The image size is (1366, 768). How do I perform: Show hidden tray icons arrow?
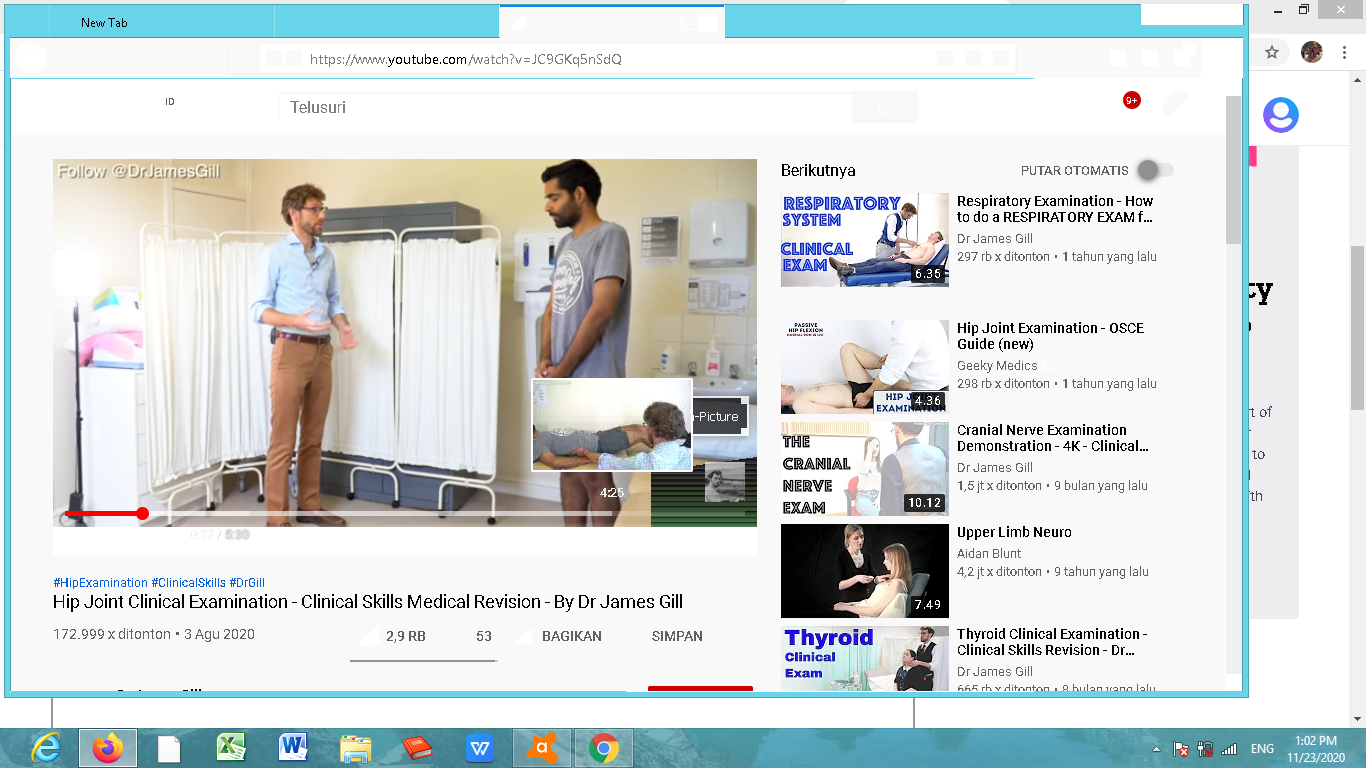[x=1157, y=749]
